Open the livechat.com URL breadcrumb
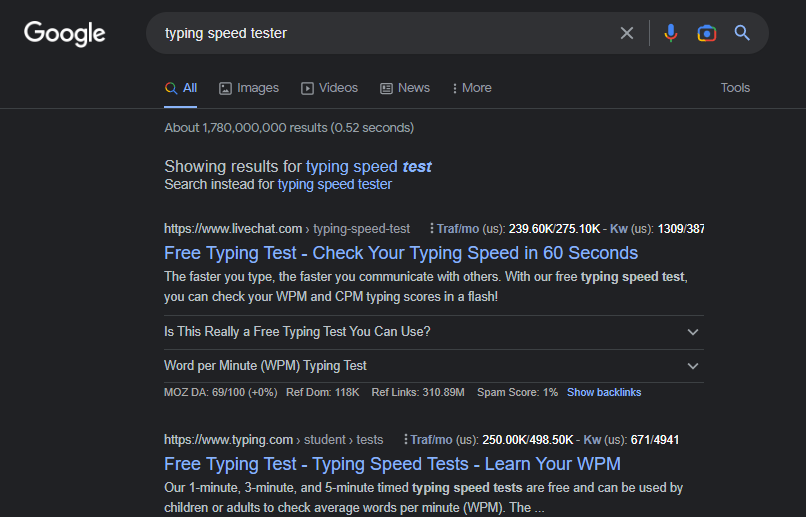806x517 pixels. click(287, 229)
